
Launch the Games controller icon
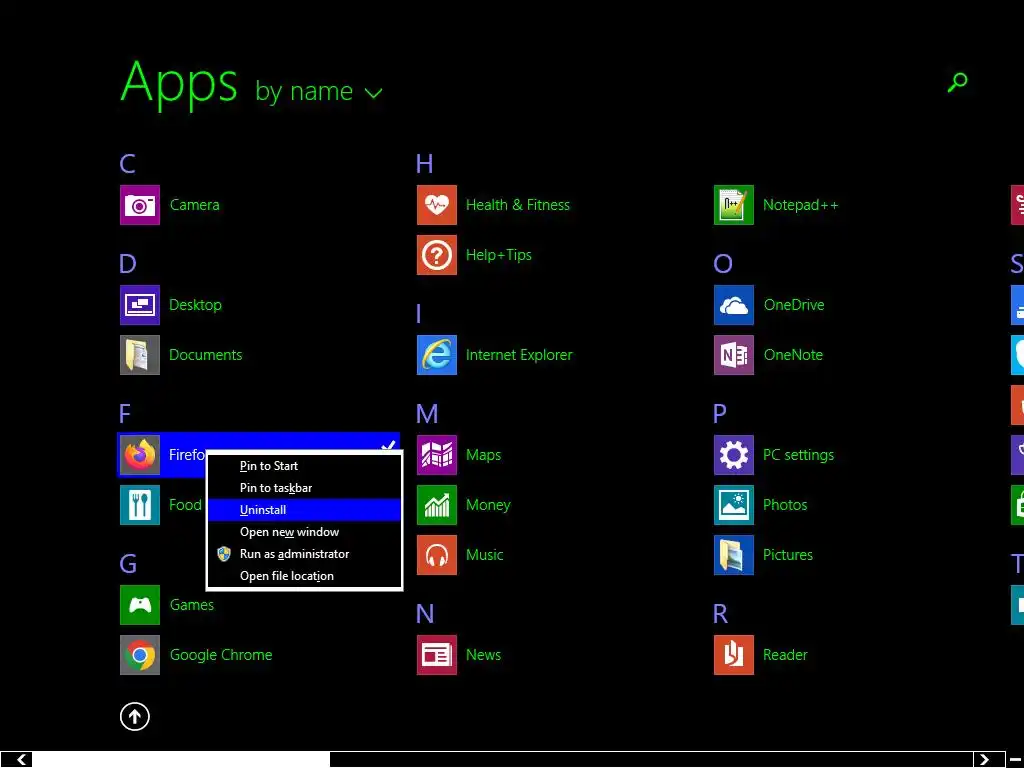tap(140, 605)
